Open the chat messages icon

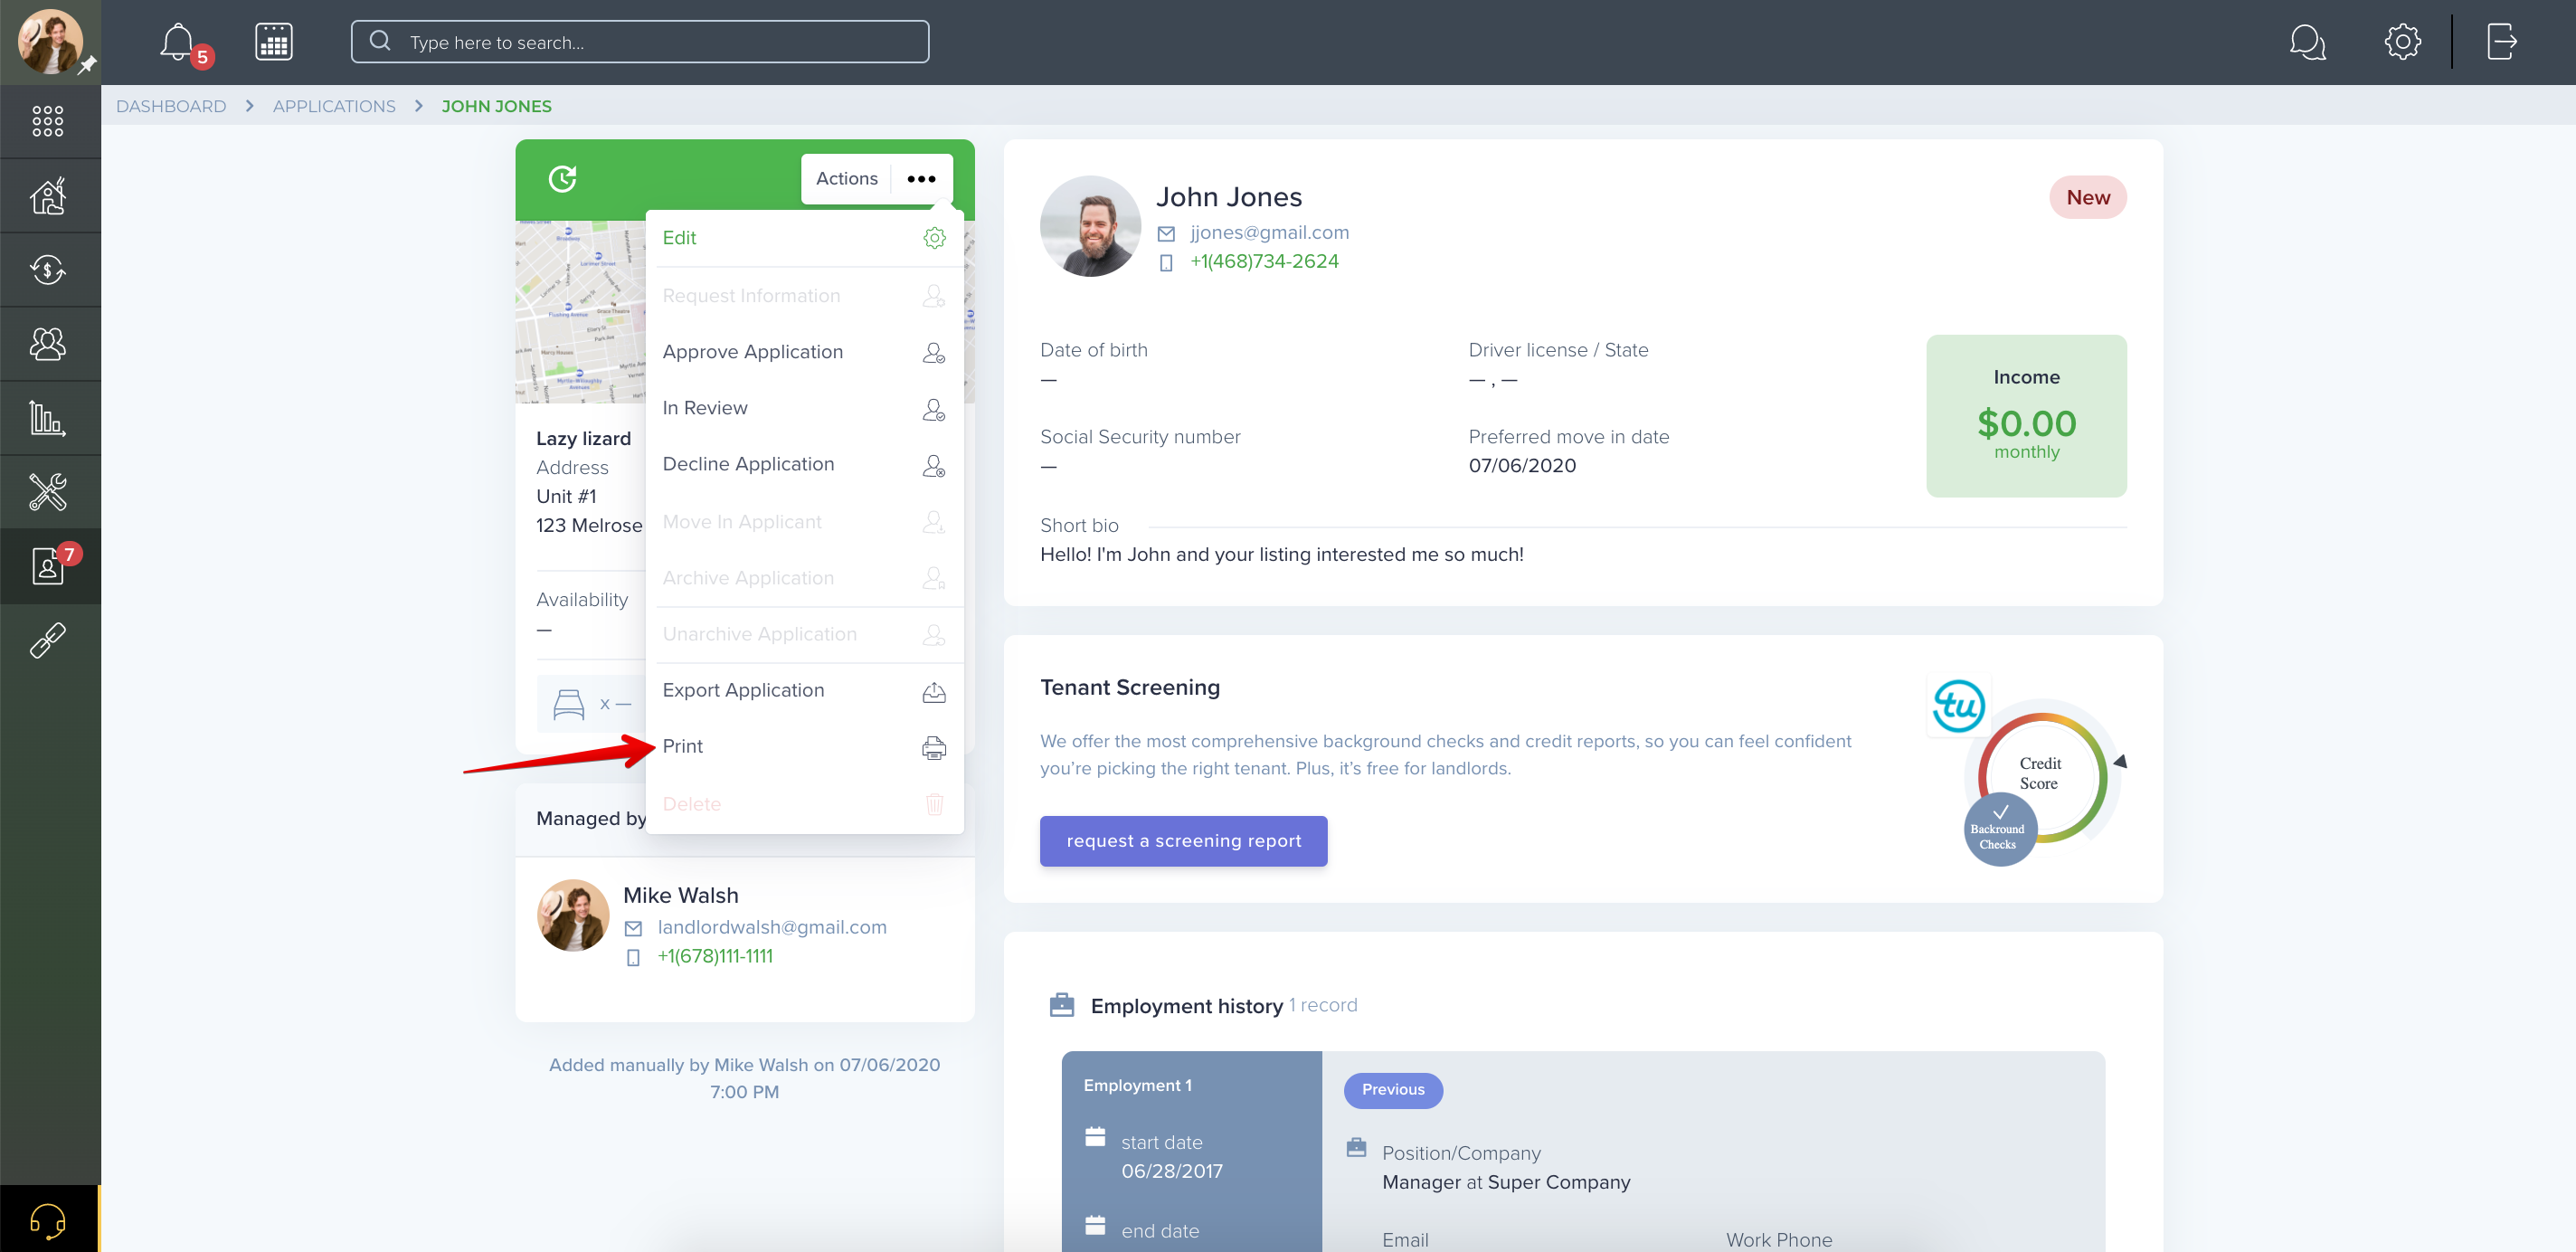click(2307, 42)
